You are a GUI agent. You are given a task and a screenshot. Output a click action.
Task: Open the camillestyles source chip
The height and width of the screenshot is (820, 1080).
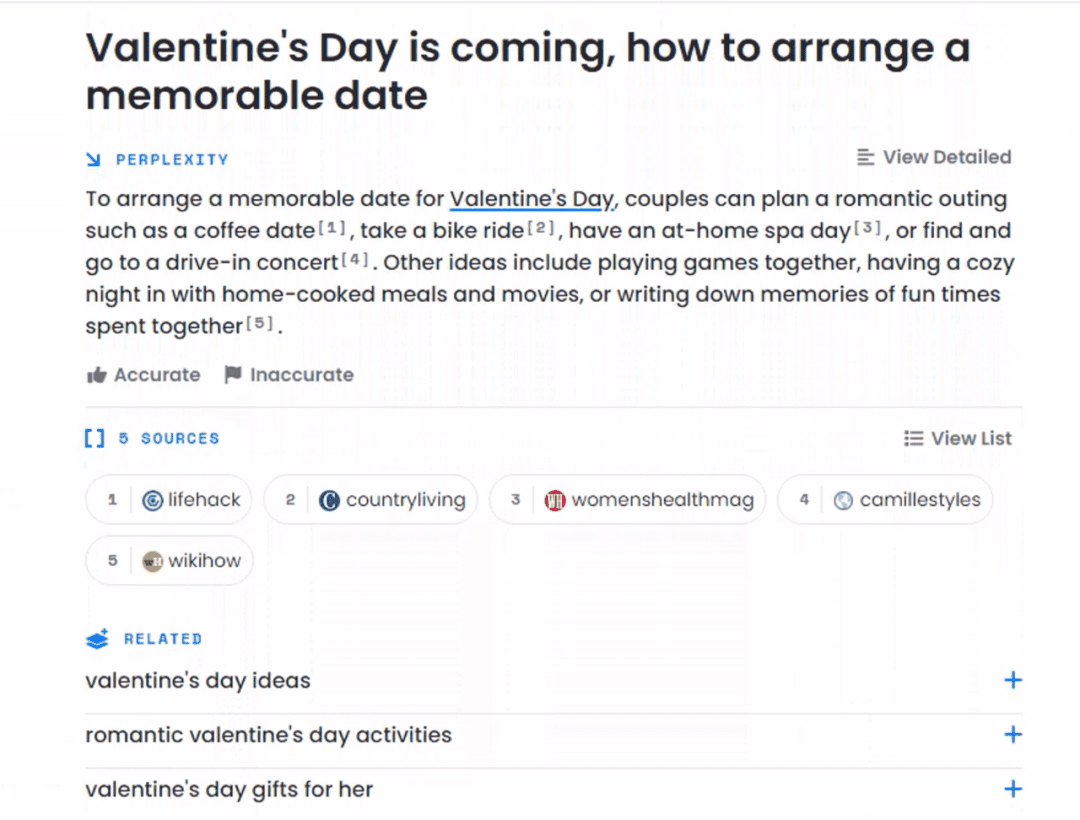pos(885,500)
